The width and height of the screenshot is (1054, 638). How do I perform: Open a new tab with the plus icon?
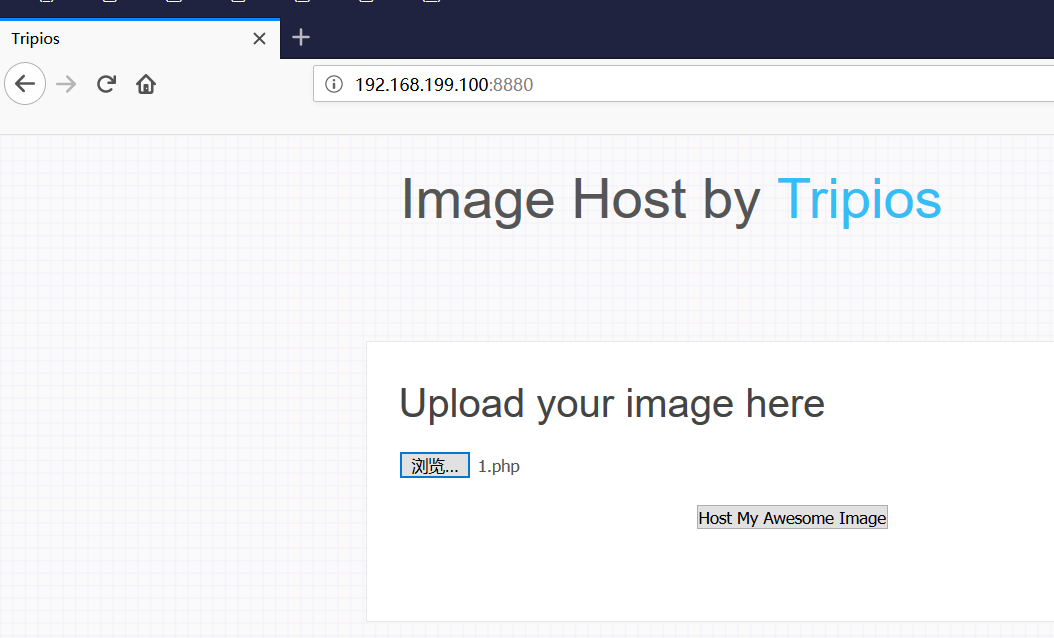point(301,37)
